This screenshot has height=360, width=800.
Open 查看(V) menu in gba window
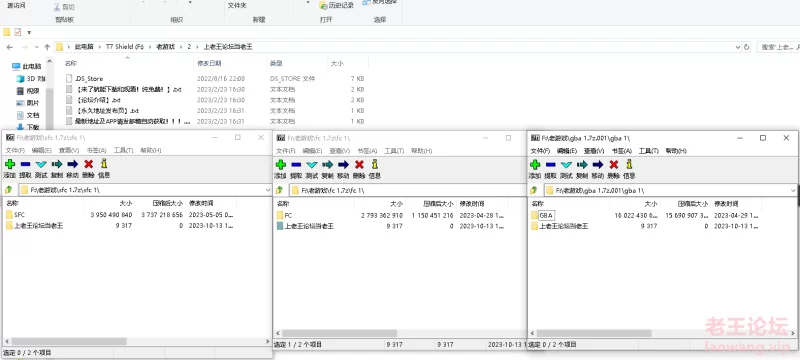(x=594, y=151)
